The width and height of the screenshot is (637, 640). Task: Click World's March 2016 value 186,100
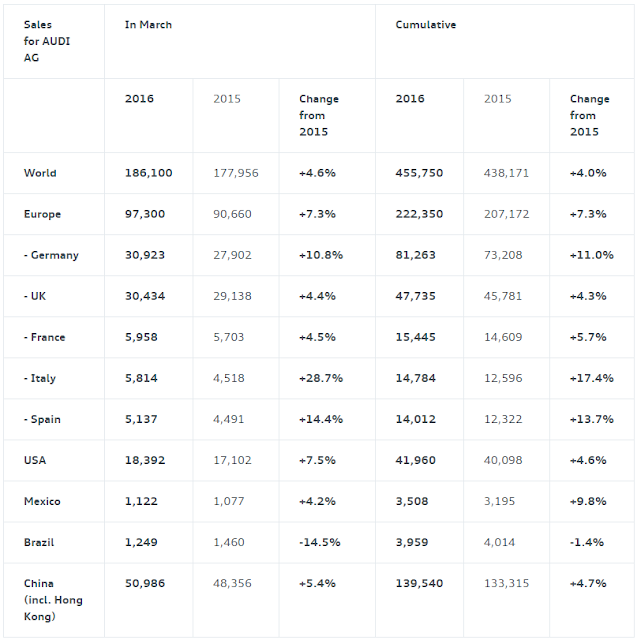pyautogui.click(x=149, y=173)
